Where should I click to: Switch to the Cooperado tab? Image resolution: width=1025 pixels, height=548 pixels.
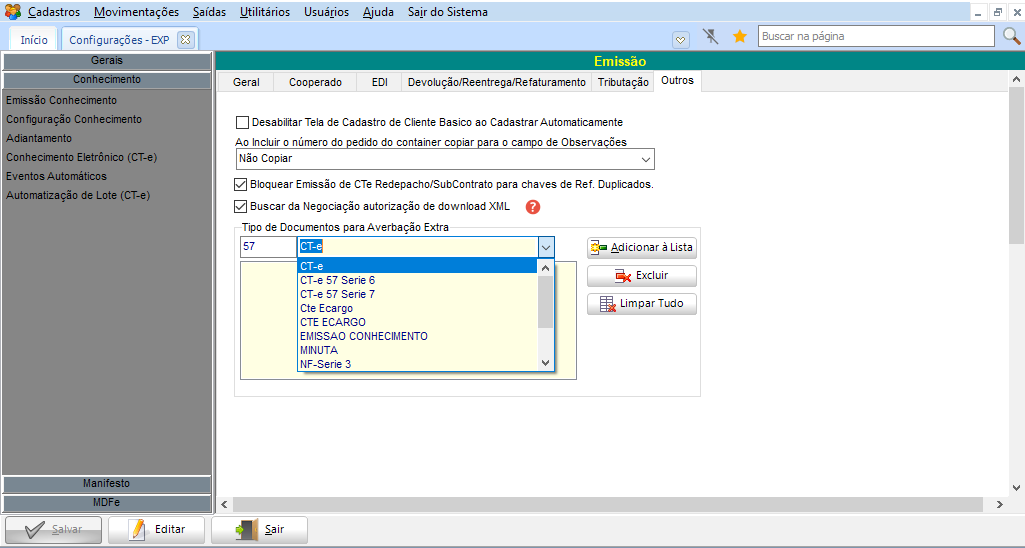click(315, 82)
